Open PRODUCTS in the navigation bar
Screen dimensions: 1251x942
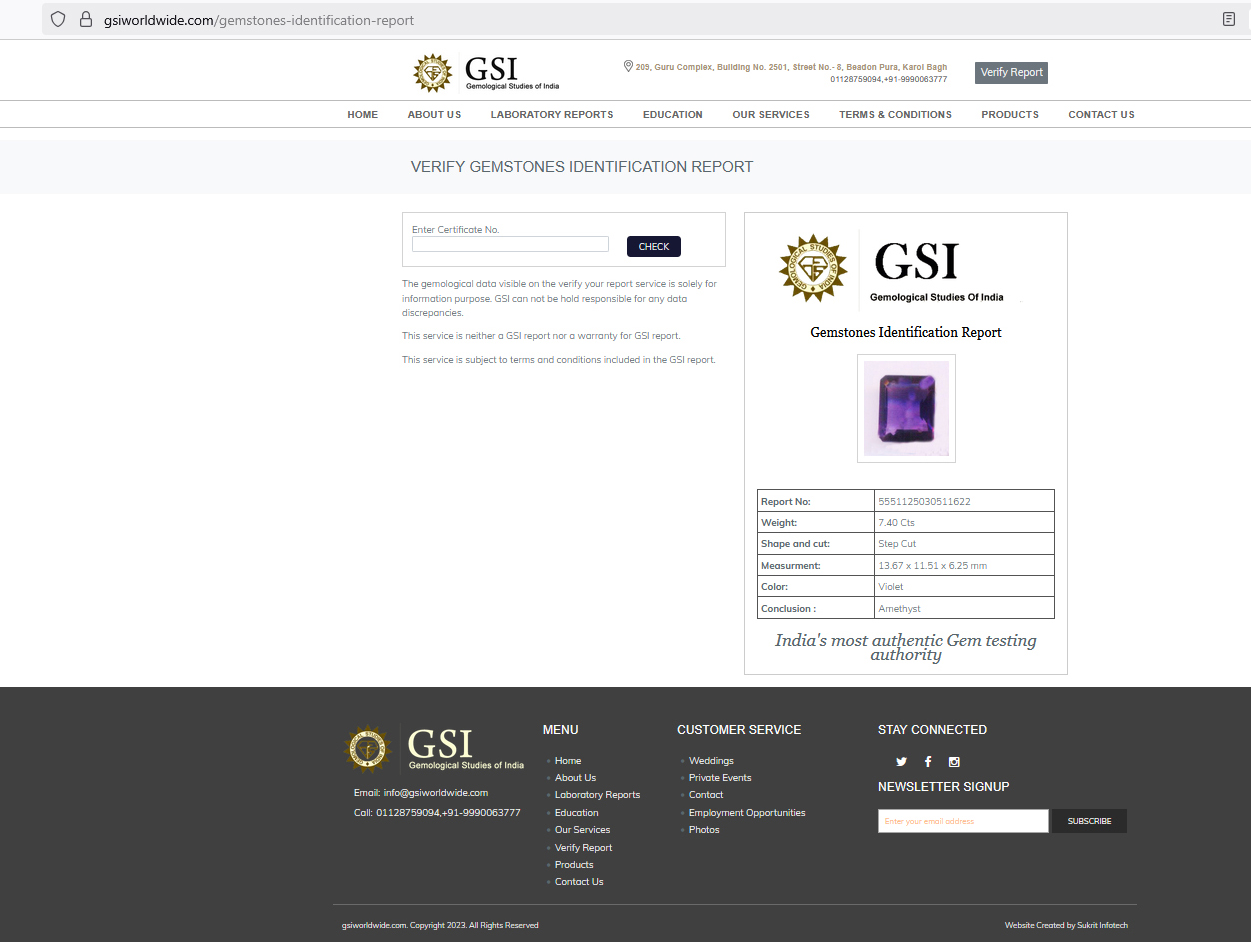1010,115
